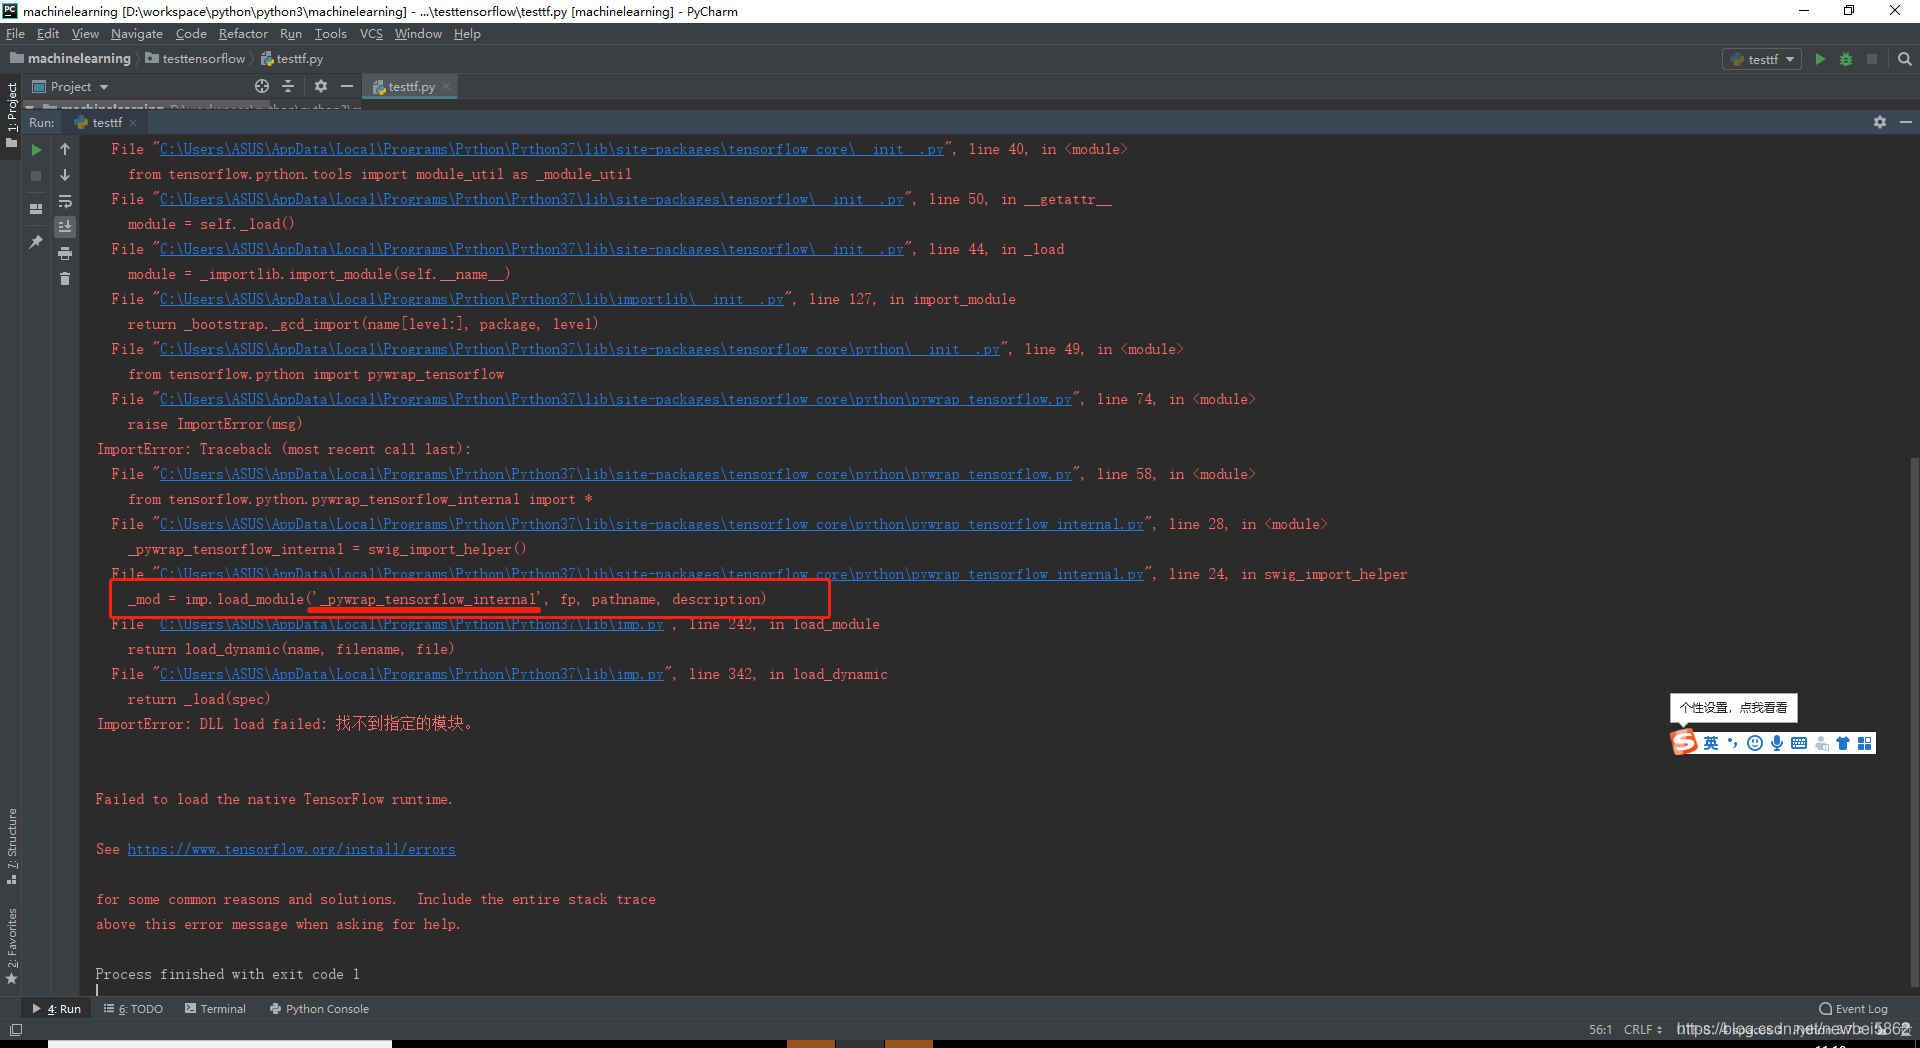Open tensorflow.org/install/errors link

coord(291,849)
